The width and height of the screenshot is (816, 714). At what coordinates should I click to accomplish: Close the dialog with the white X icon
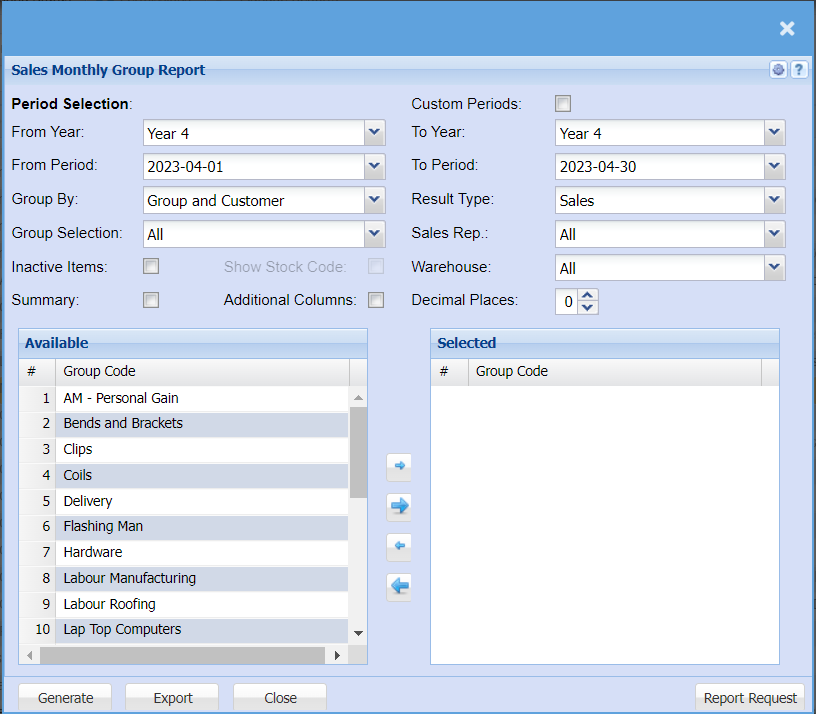pyautogui.click(x=787, y=29)
